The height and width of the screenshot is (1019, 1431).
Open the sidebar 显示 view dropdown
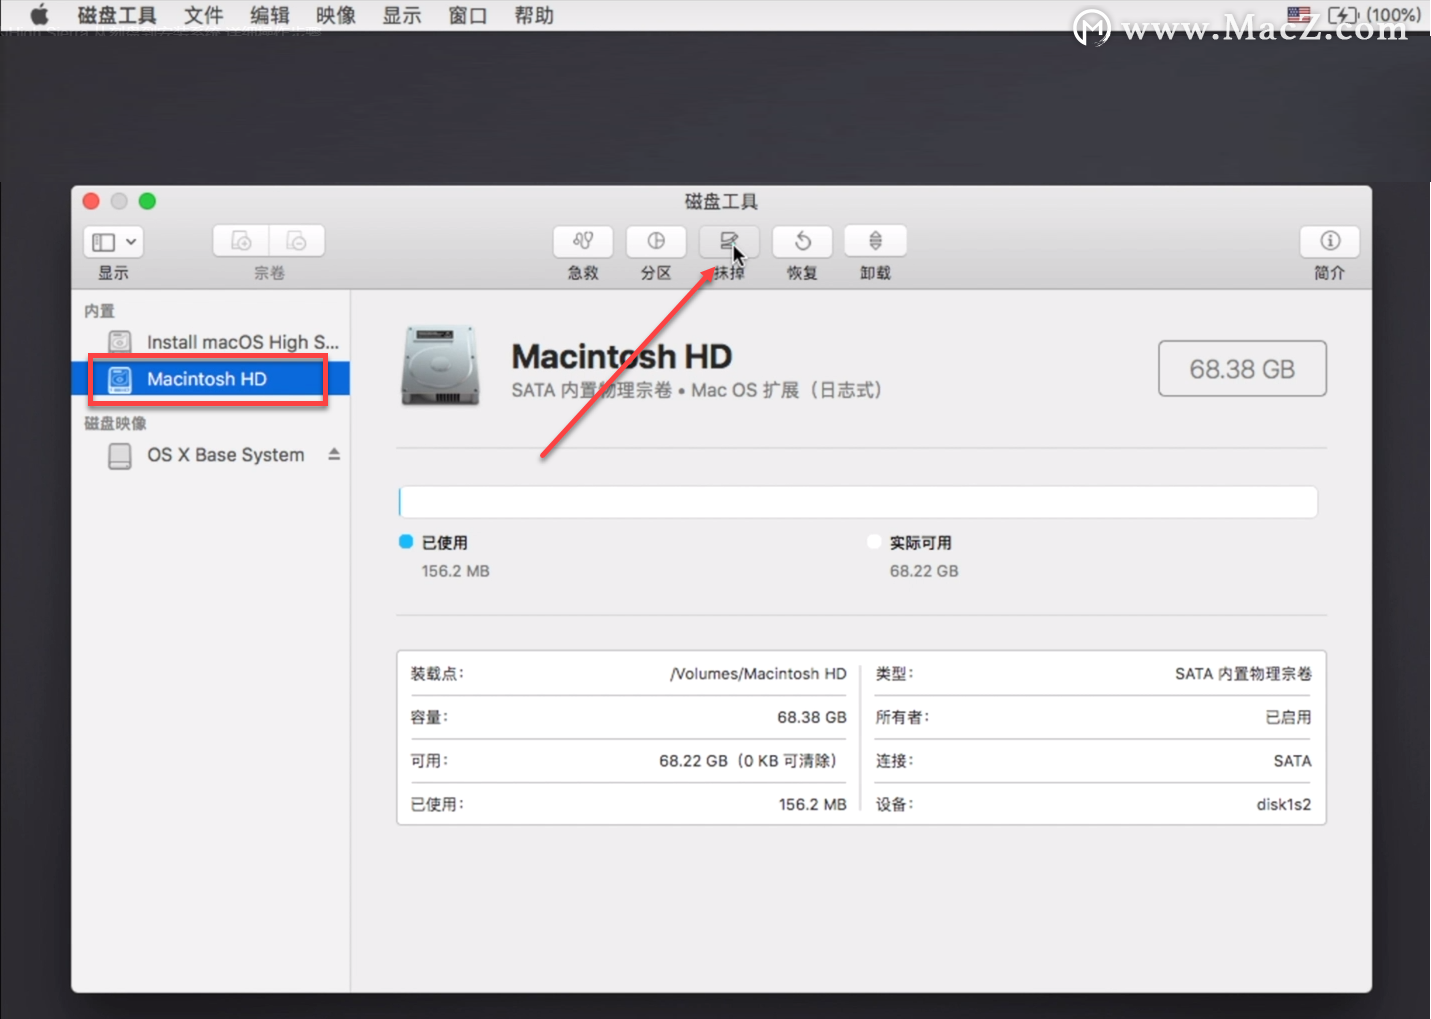coord(113,242)
